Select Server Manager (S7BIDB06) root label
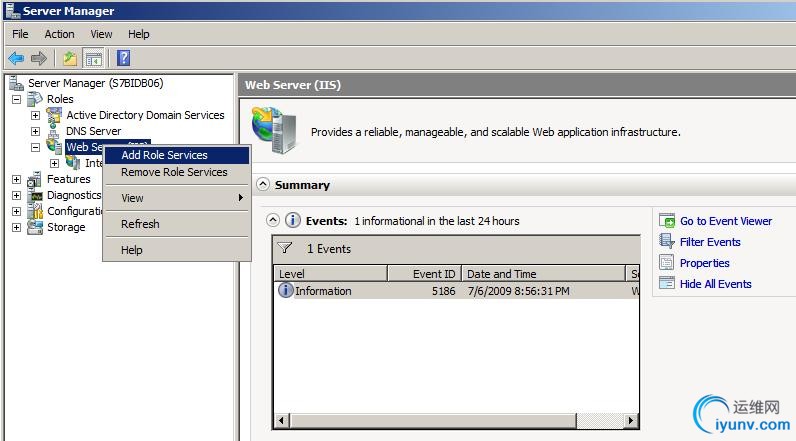 95,83
